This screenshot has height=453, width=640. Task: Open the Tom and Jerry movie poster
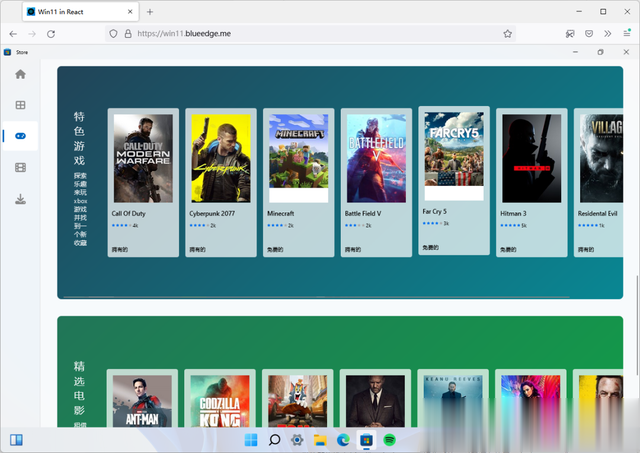(298, 401)
